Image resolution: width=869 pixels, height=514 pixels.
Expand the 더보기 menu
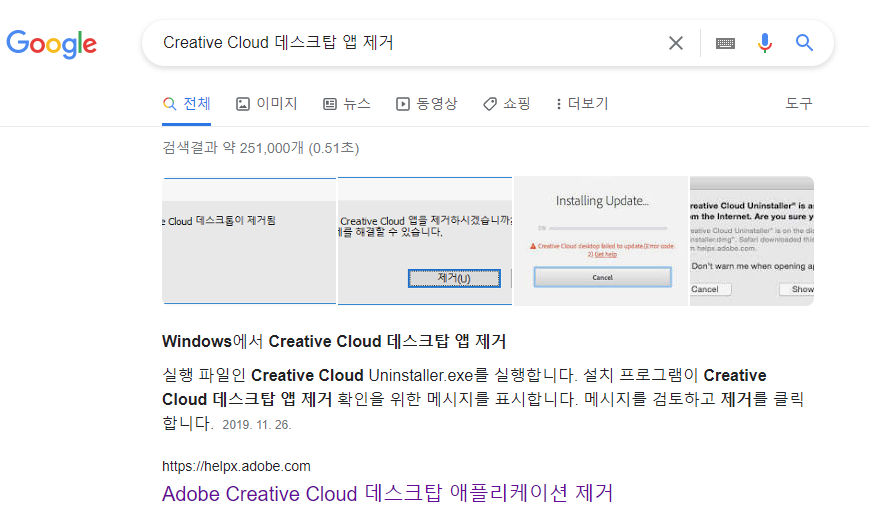pyautogui.click(x=582, y=104)
